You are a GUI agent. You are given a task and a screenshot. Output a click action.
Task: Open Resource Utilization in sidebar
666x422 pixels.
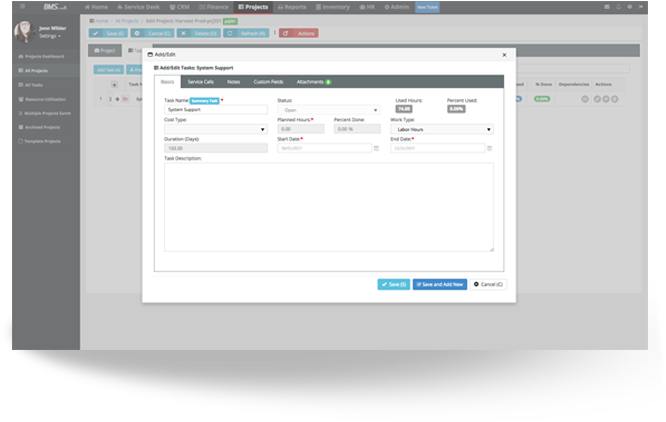pos(42,99)
